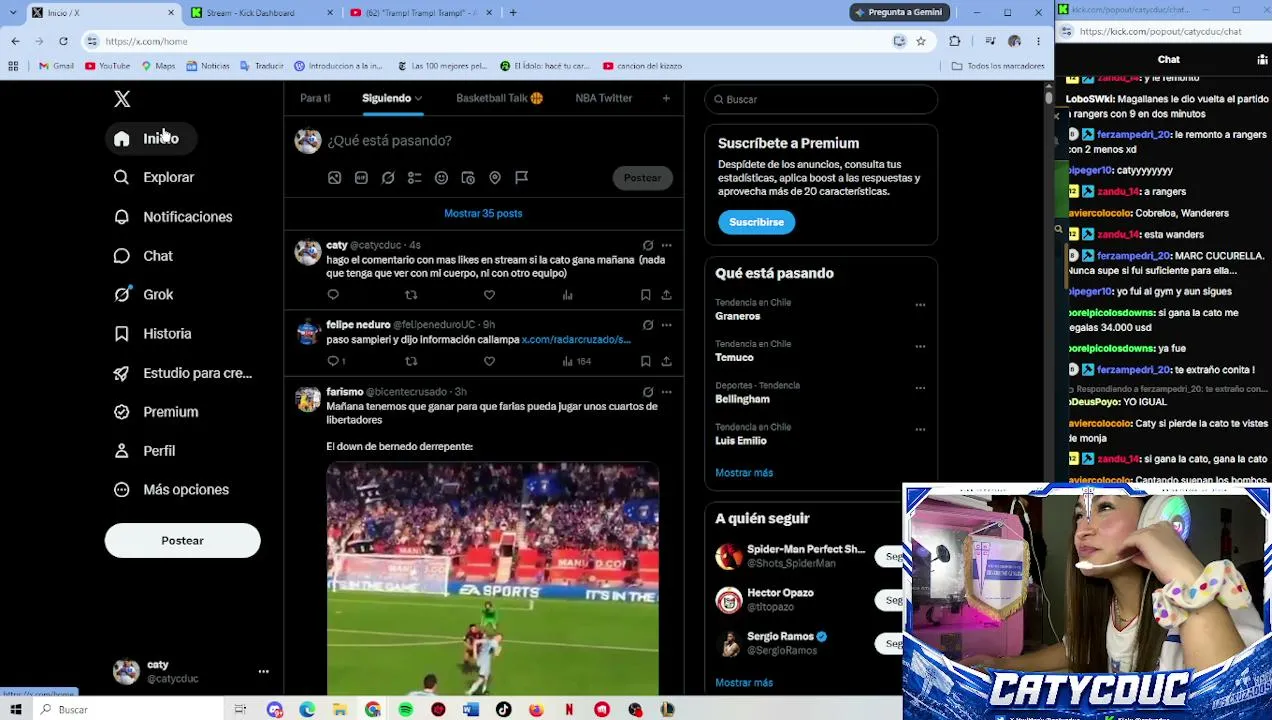Image resolution: width=1272 pixels, height=720 pixels.
Task: Switch to NBA Twitter tab
Action: point(604,98)
